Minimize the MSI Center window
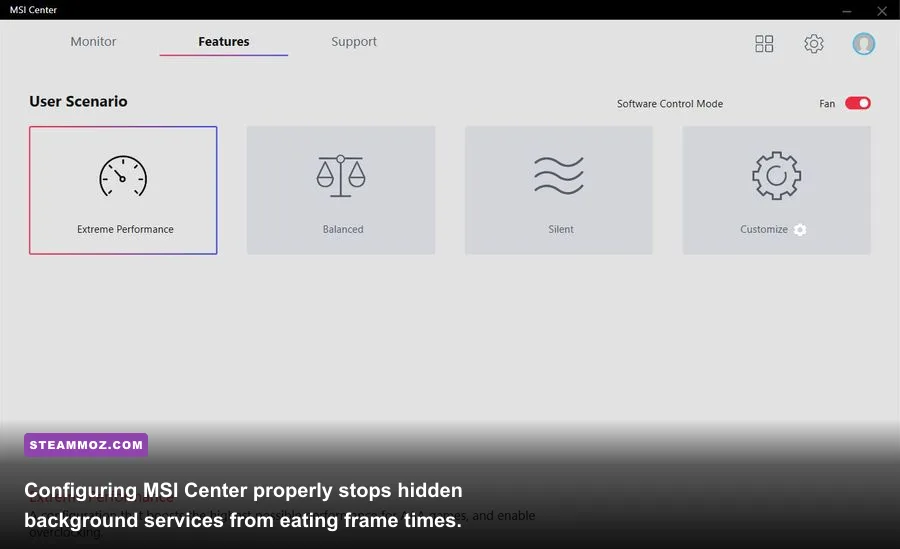Screen dimensions: 900x549 (847, 11)
